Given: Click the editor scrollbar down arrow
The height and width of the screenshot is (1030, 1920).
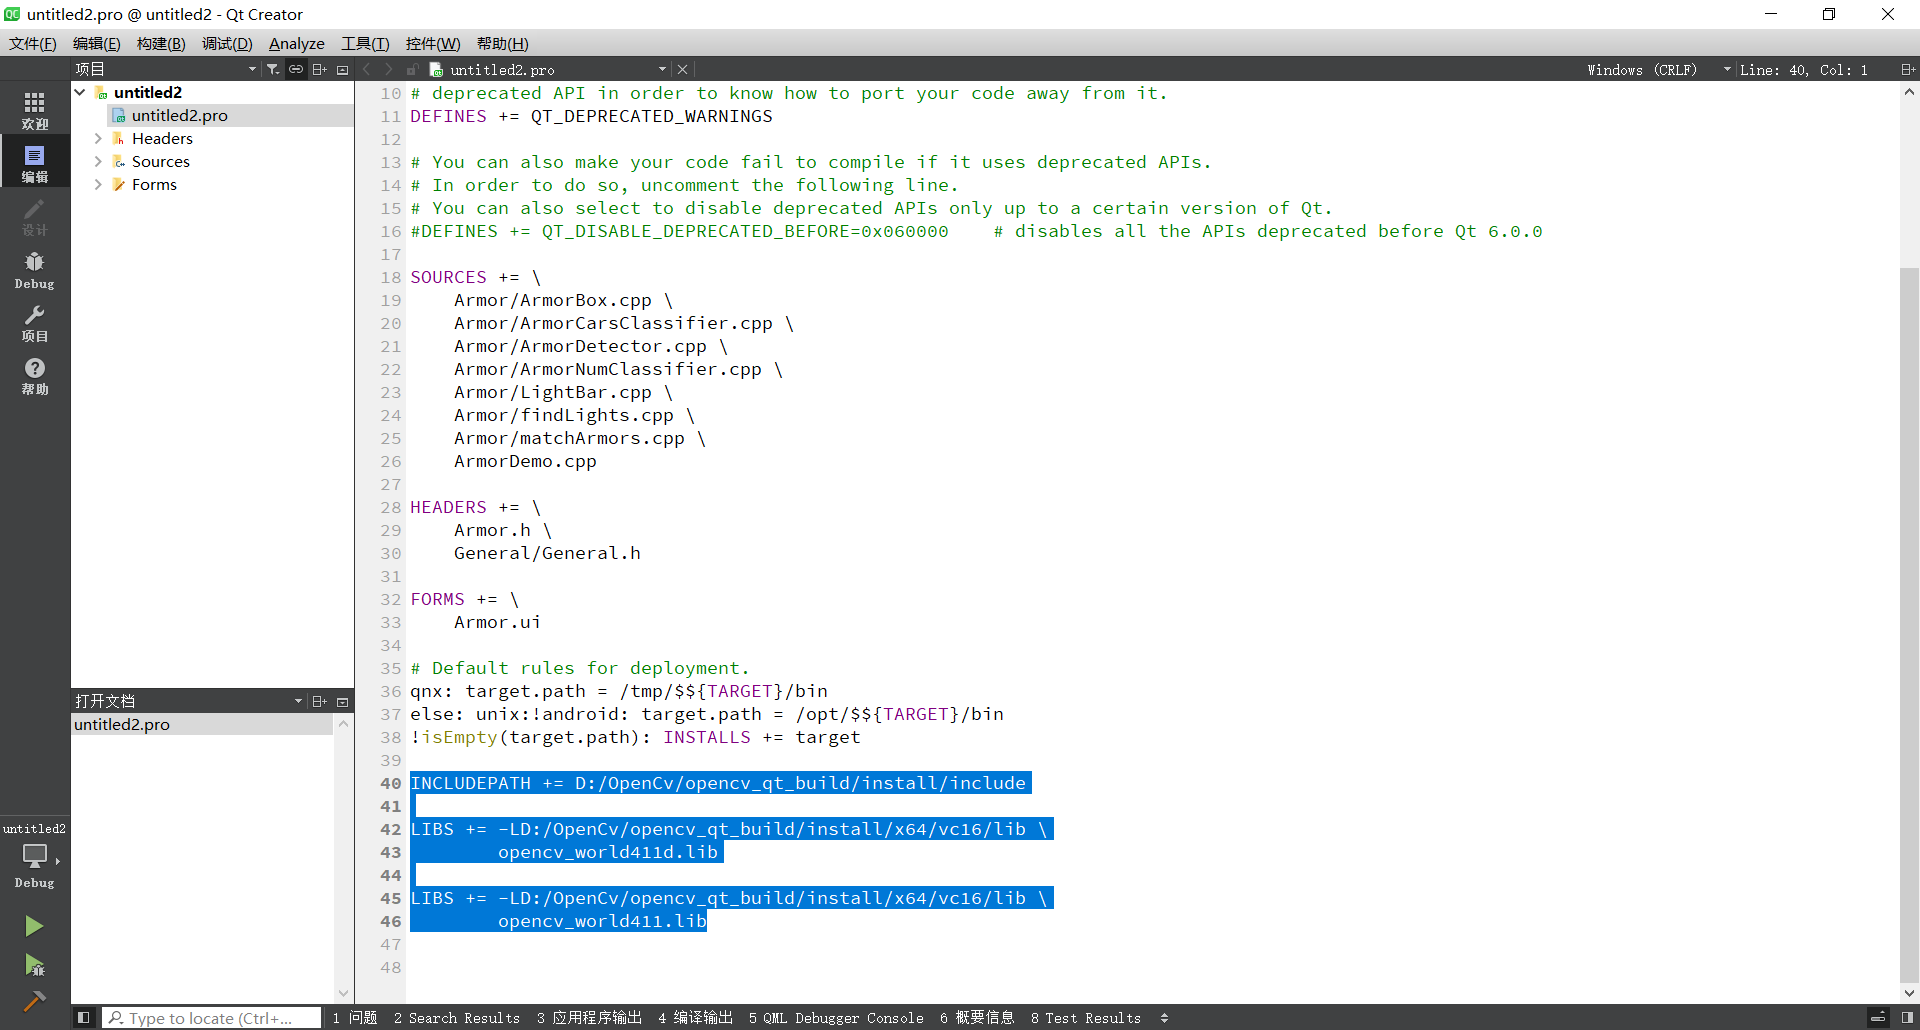Looking at the screenshot, I should click(1909, 993).
